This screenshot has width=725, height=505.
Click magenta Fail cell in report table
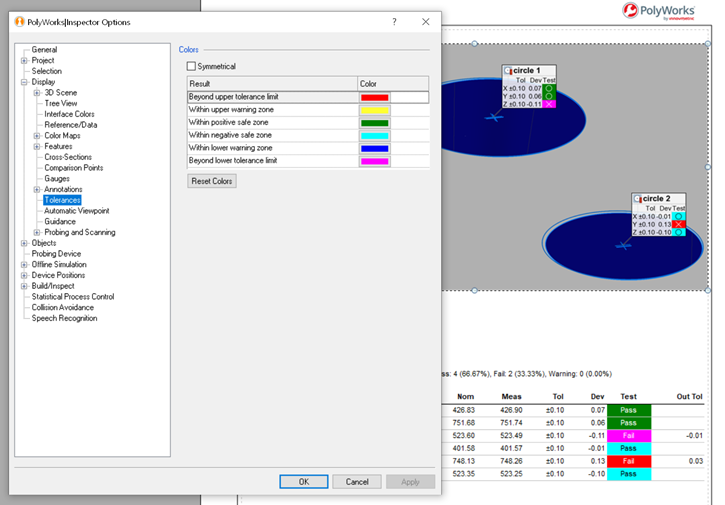point(629,436)
